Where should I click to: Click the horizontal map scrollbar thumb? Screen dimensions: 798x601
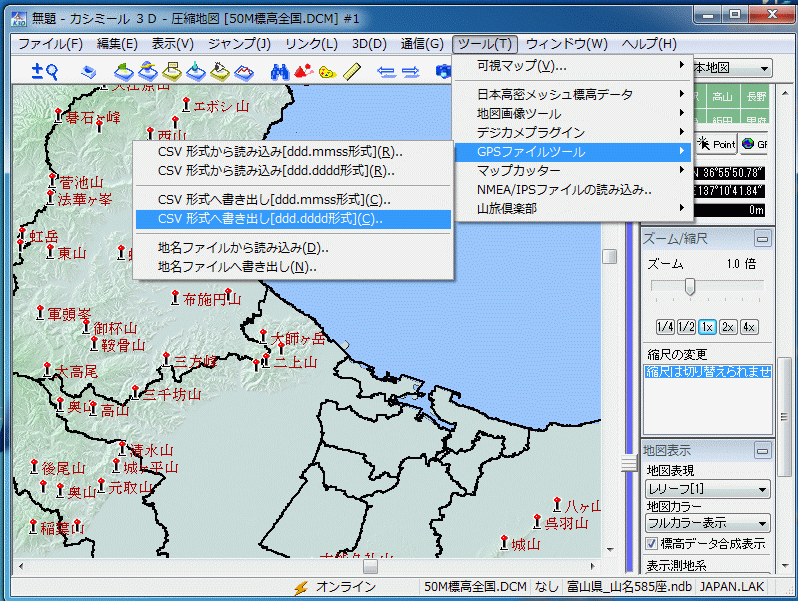pyautogui.click(x=370, y=567)
